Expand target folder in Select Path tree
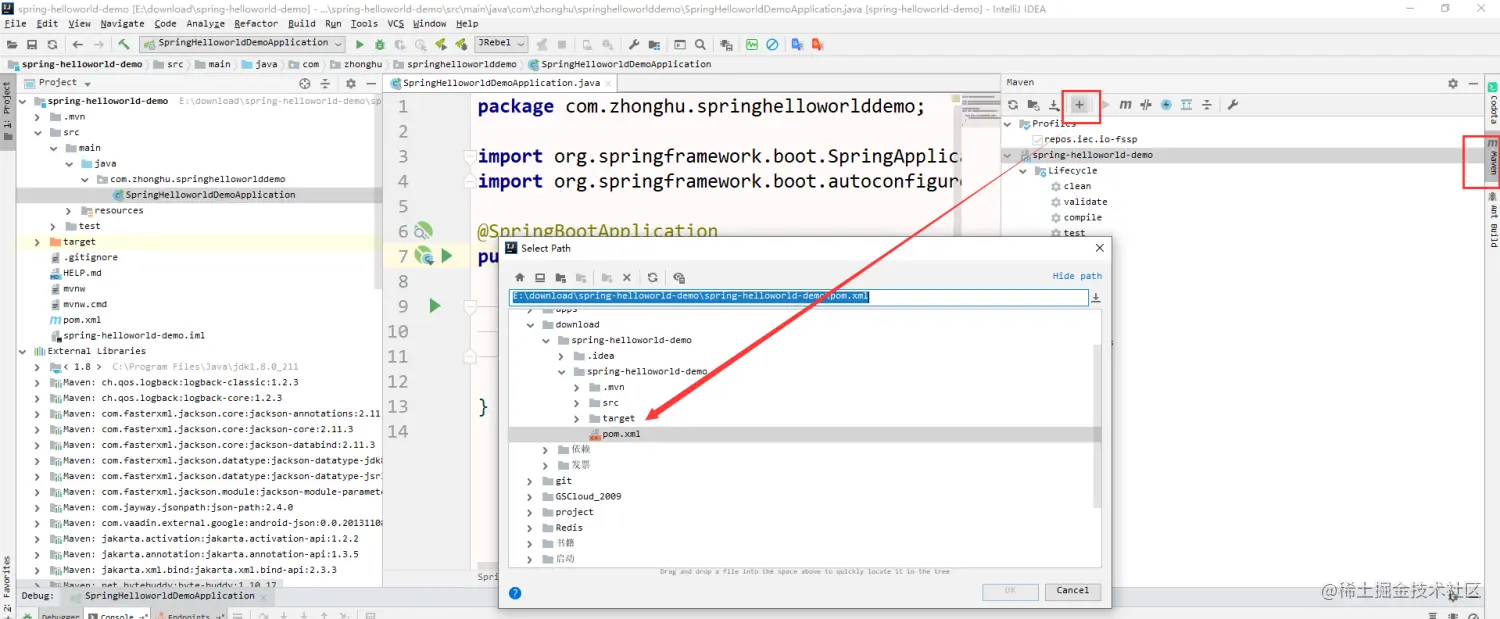The height and width of the screenshot is (619, 1500). (577, 418)
